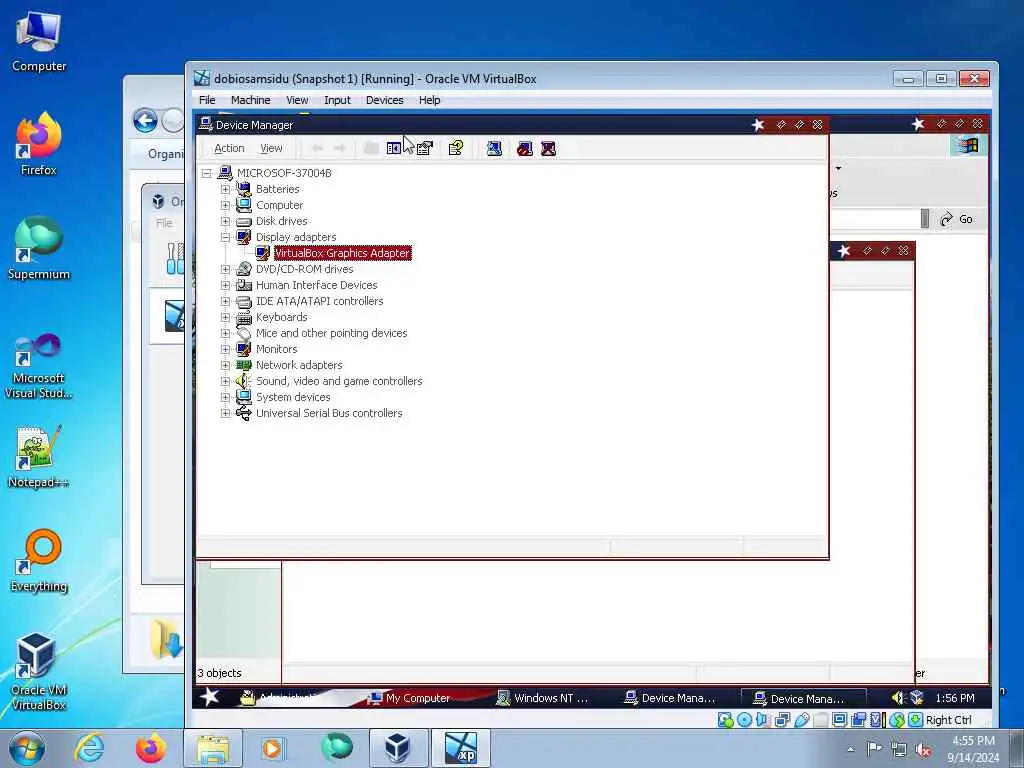Screen dimensions: 1024x768
Task: Click the Windows Media Player host taskbar icon
Action: click(x=272, y=748)
